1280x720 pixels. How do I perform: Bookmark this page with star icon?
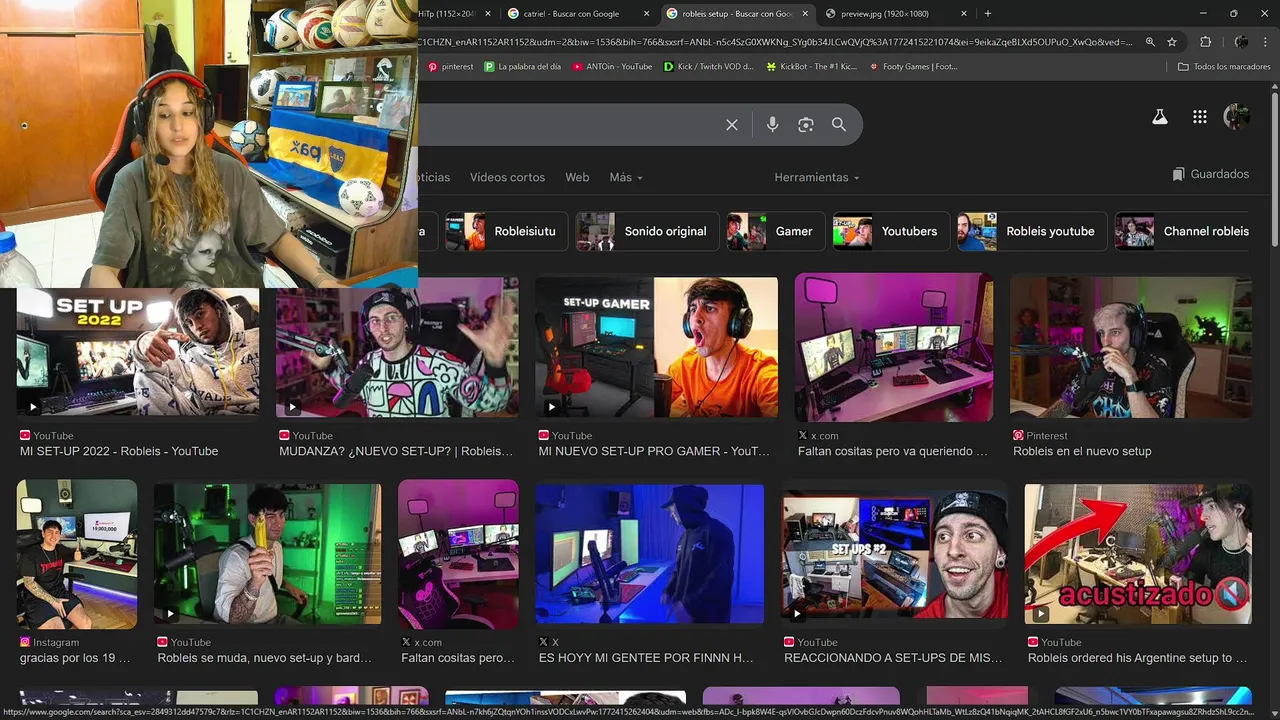pos(1172,42)
